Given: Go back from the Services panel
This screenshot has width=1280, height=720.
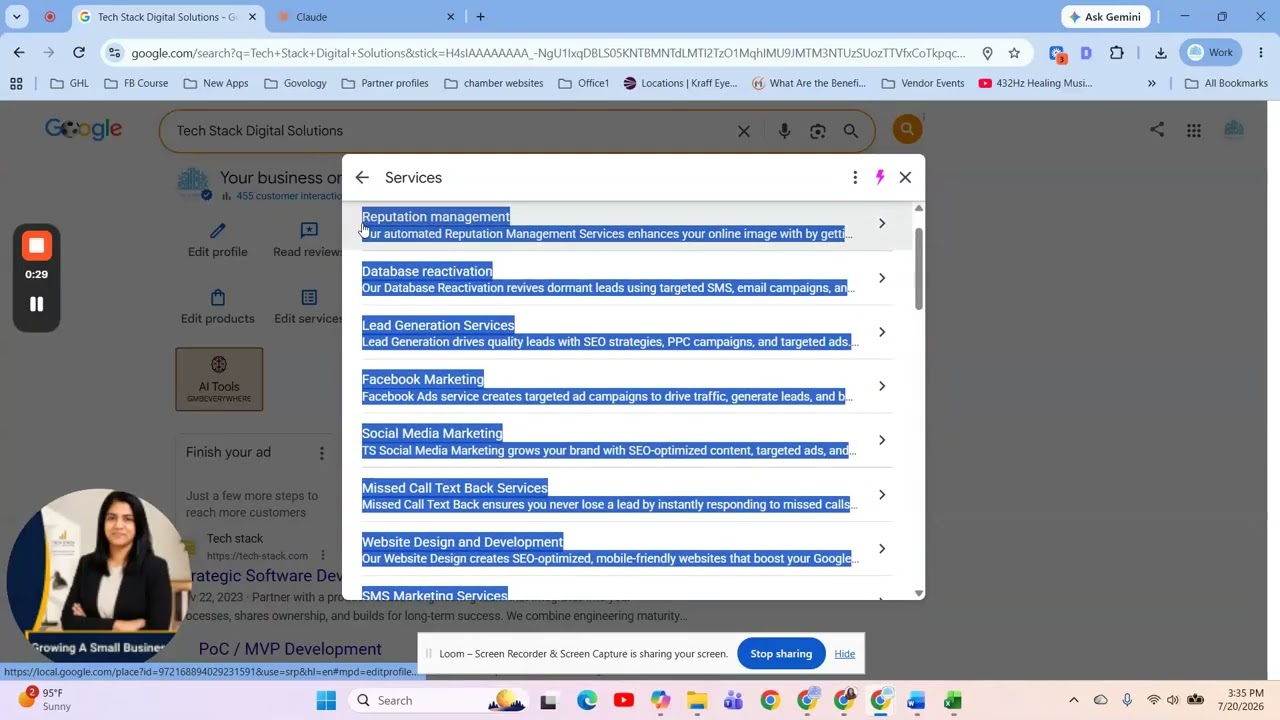Looking at the screenshot, I should pos(362,177).
